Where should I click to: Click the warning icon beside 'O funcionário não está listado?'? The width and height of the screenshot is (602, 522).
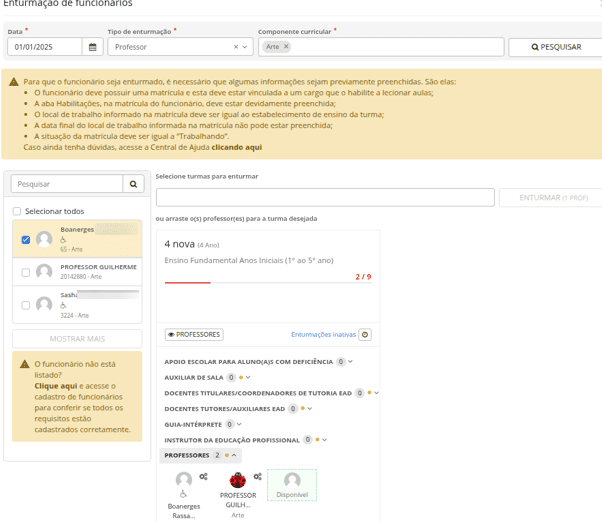click(25, 364)
